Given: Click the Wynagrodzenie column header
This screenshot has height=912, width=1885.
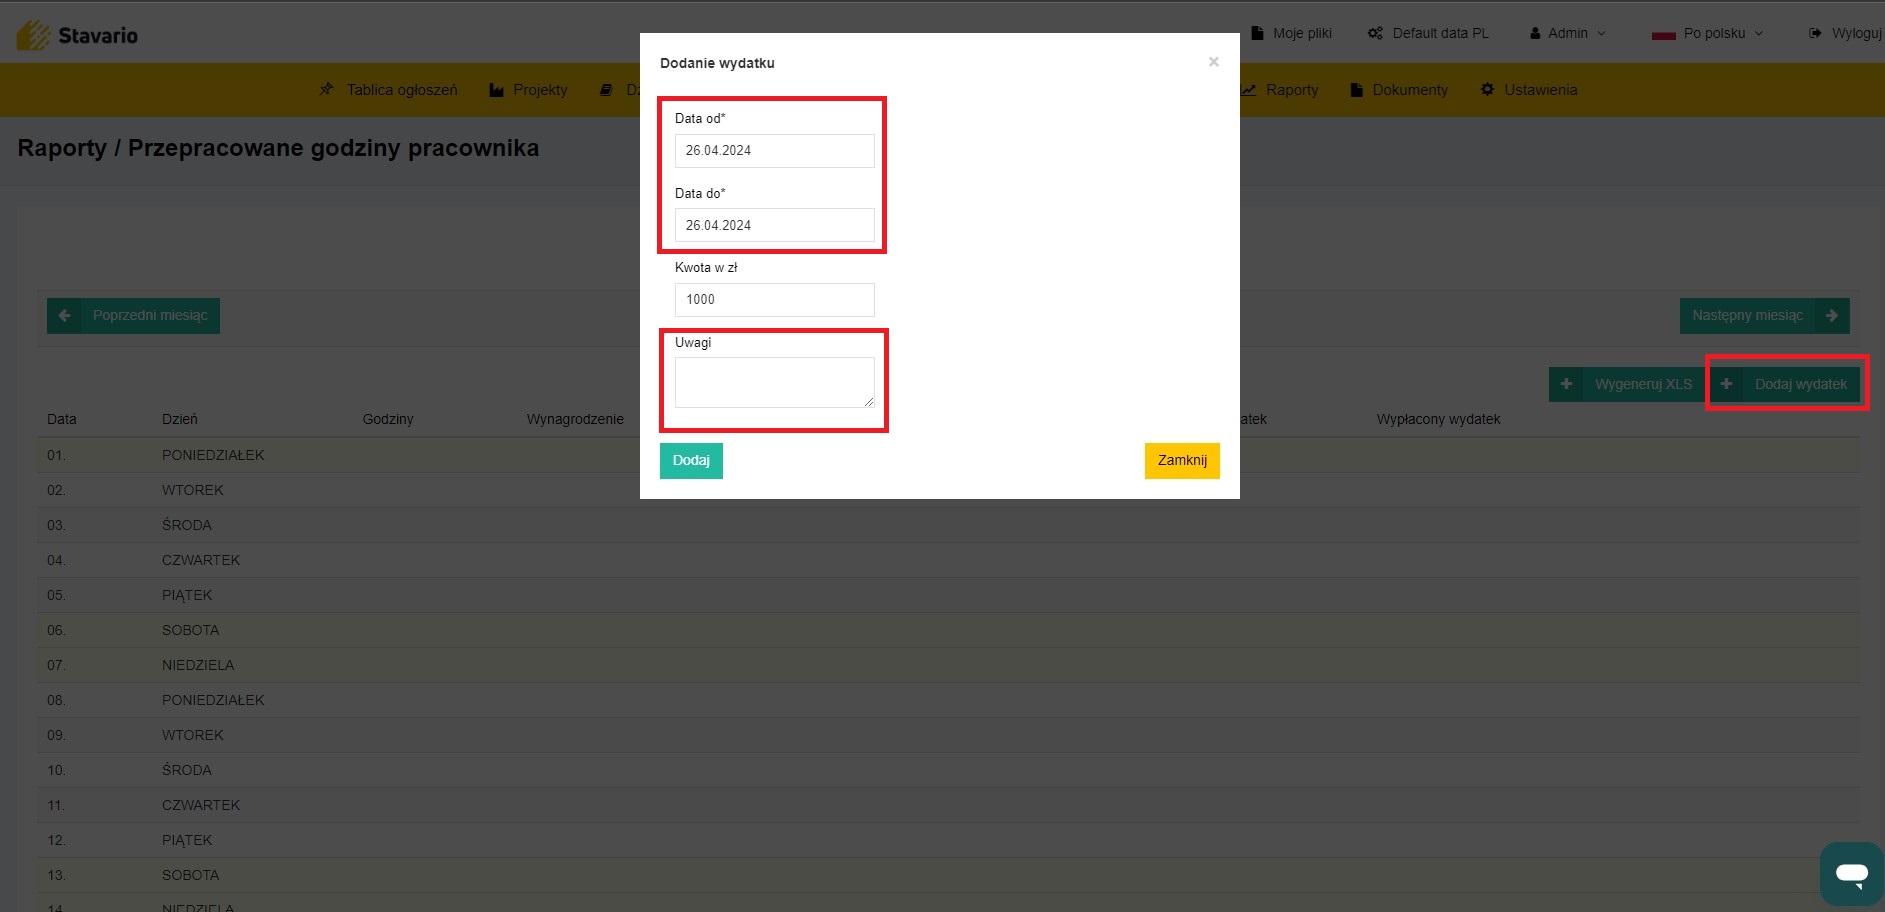Looking at the screenshot, I should click(575, 419).
